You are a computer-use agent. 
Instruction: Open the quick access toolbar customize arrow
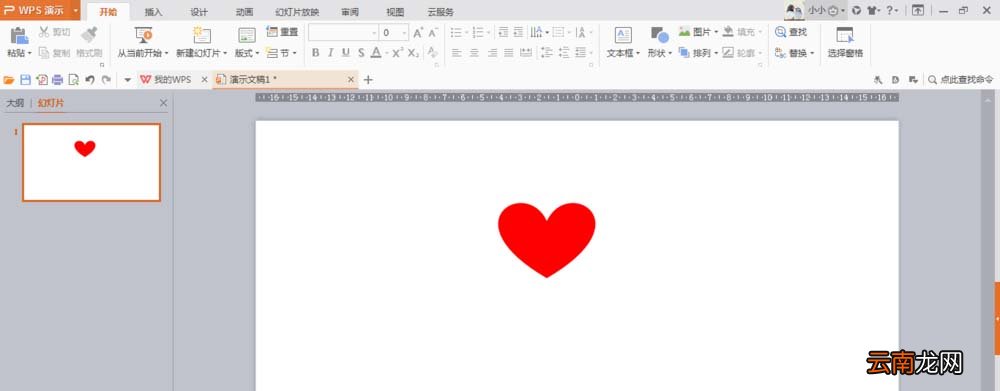[127, 80]
